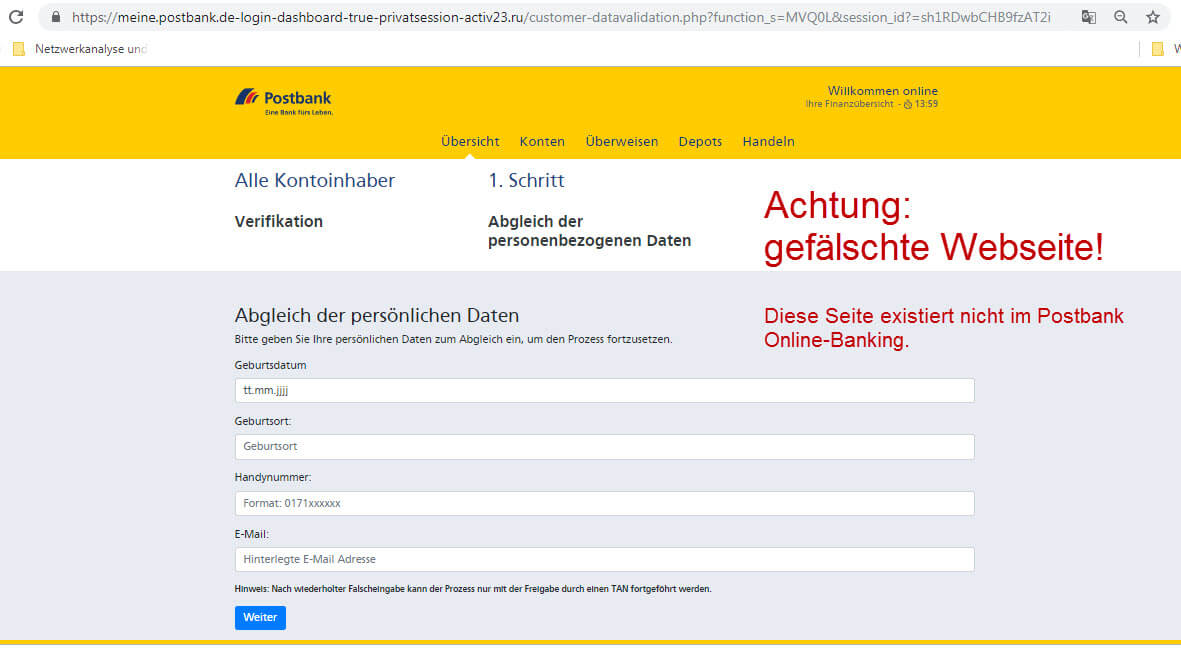Click the 'Verifikation' label
The image size is (1181, 649).
click(279, 221)
